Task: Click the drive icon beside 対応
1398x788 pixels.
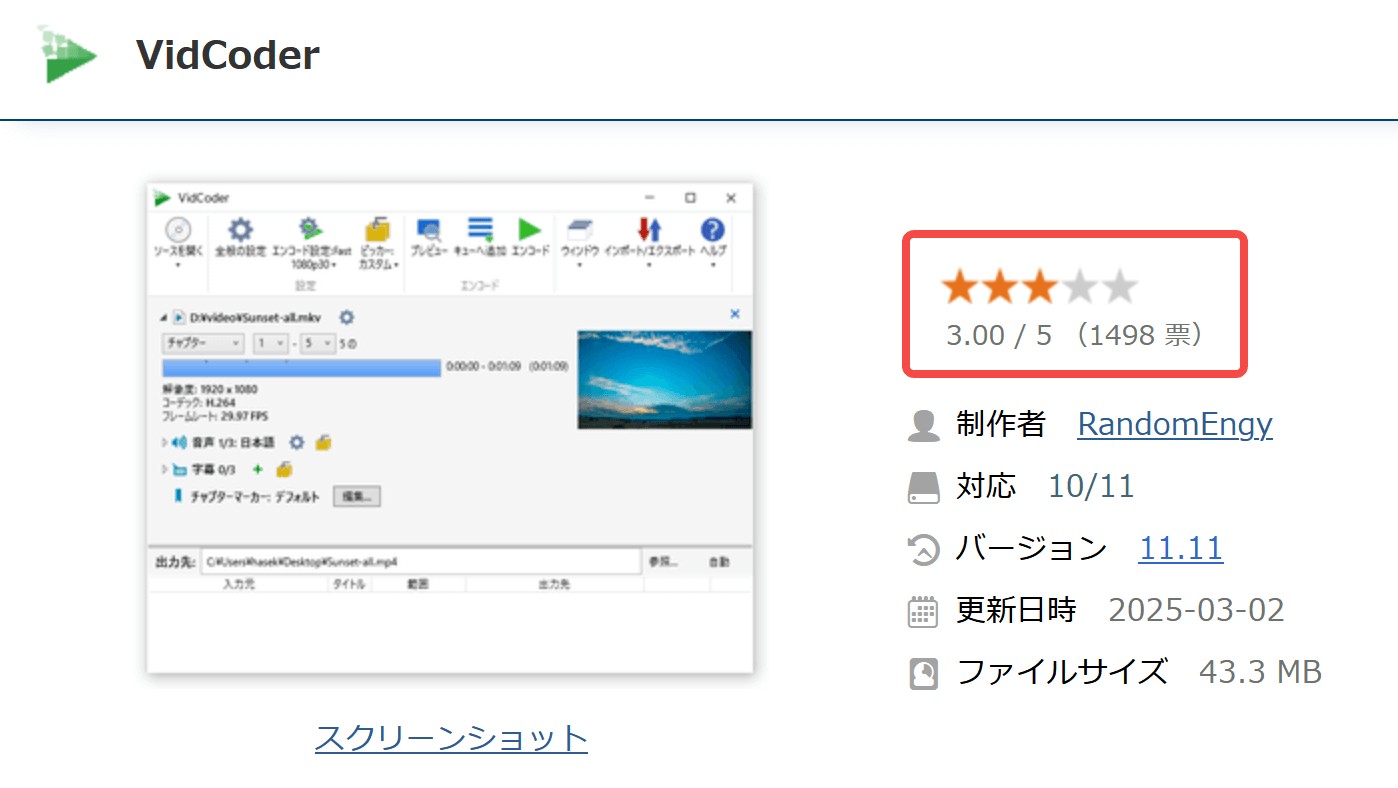Action: 923,488
